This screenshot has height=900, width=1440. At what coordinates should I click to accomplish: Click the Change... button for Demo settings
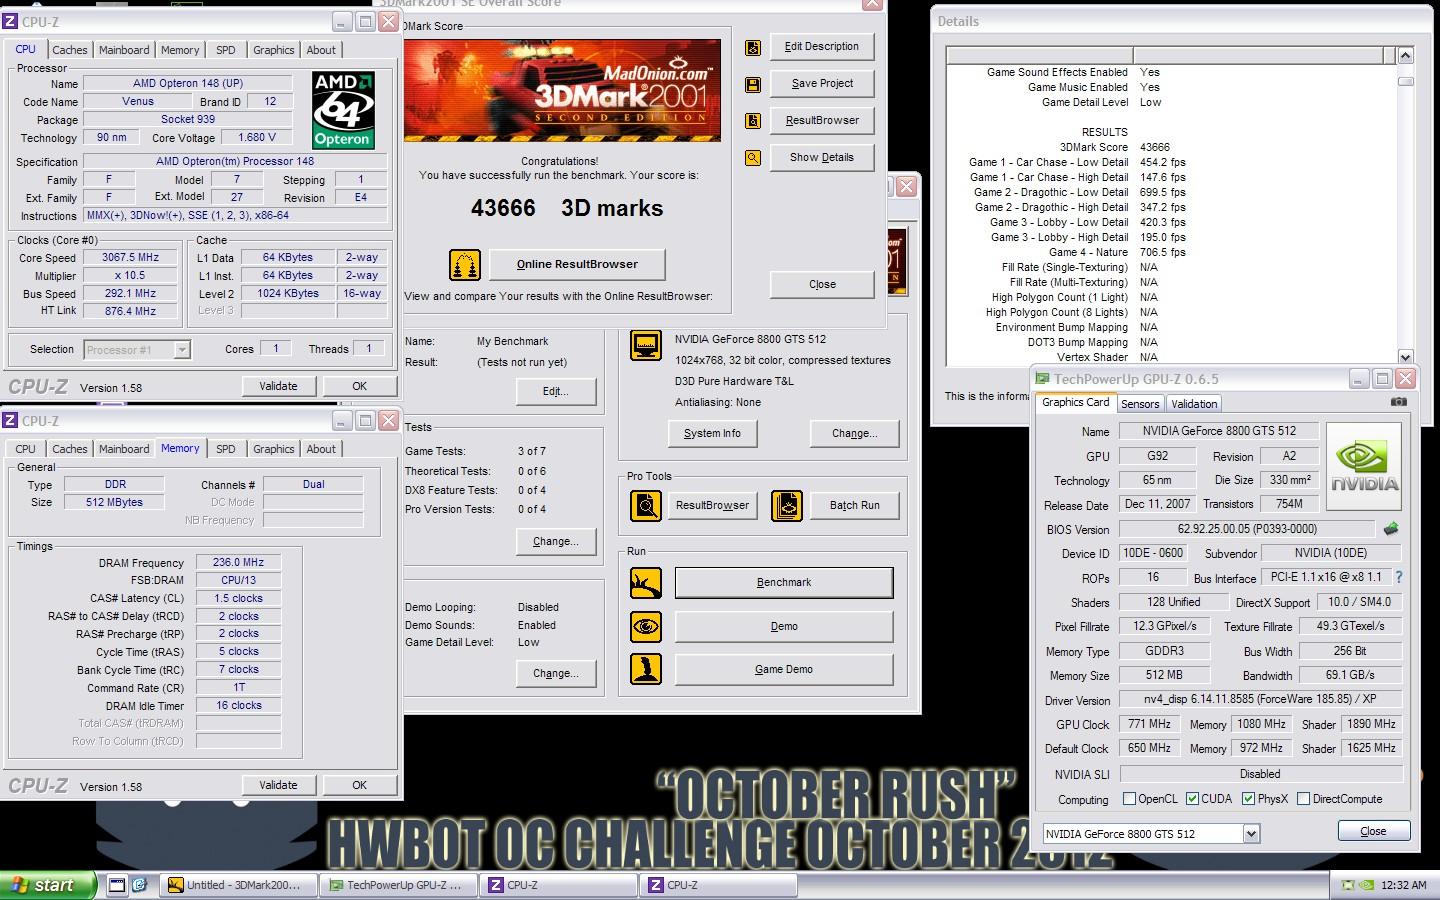[x=556, y=674]
